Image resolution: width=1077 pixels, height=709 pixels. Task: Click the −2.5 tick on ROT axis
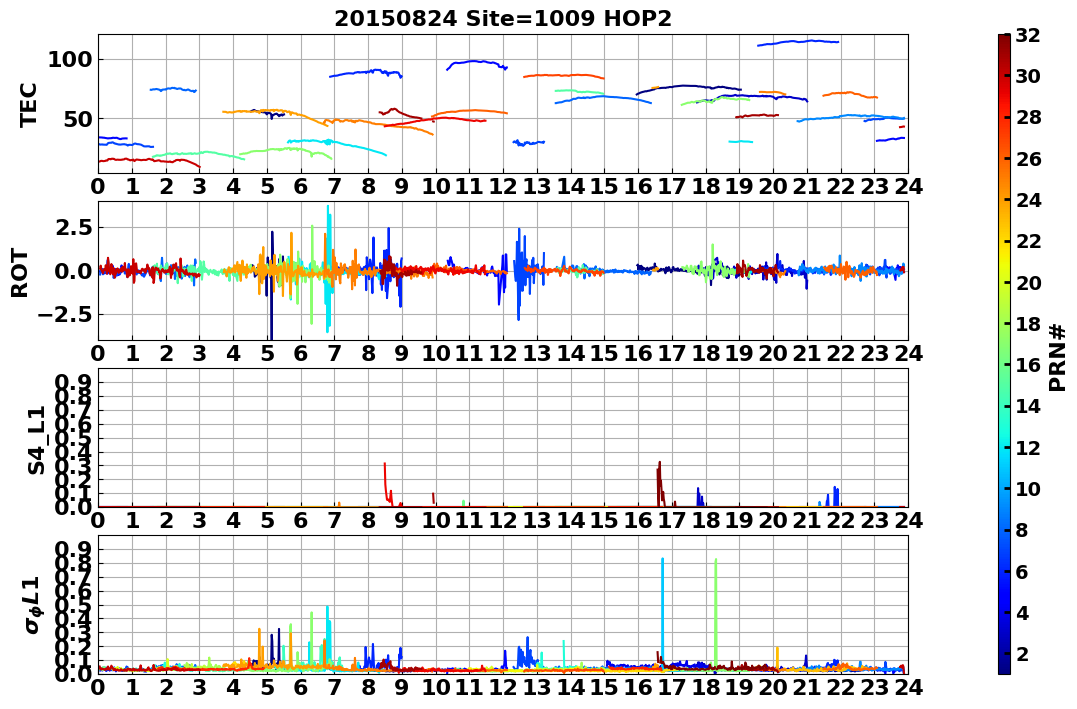65,315
